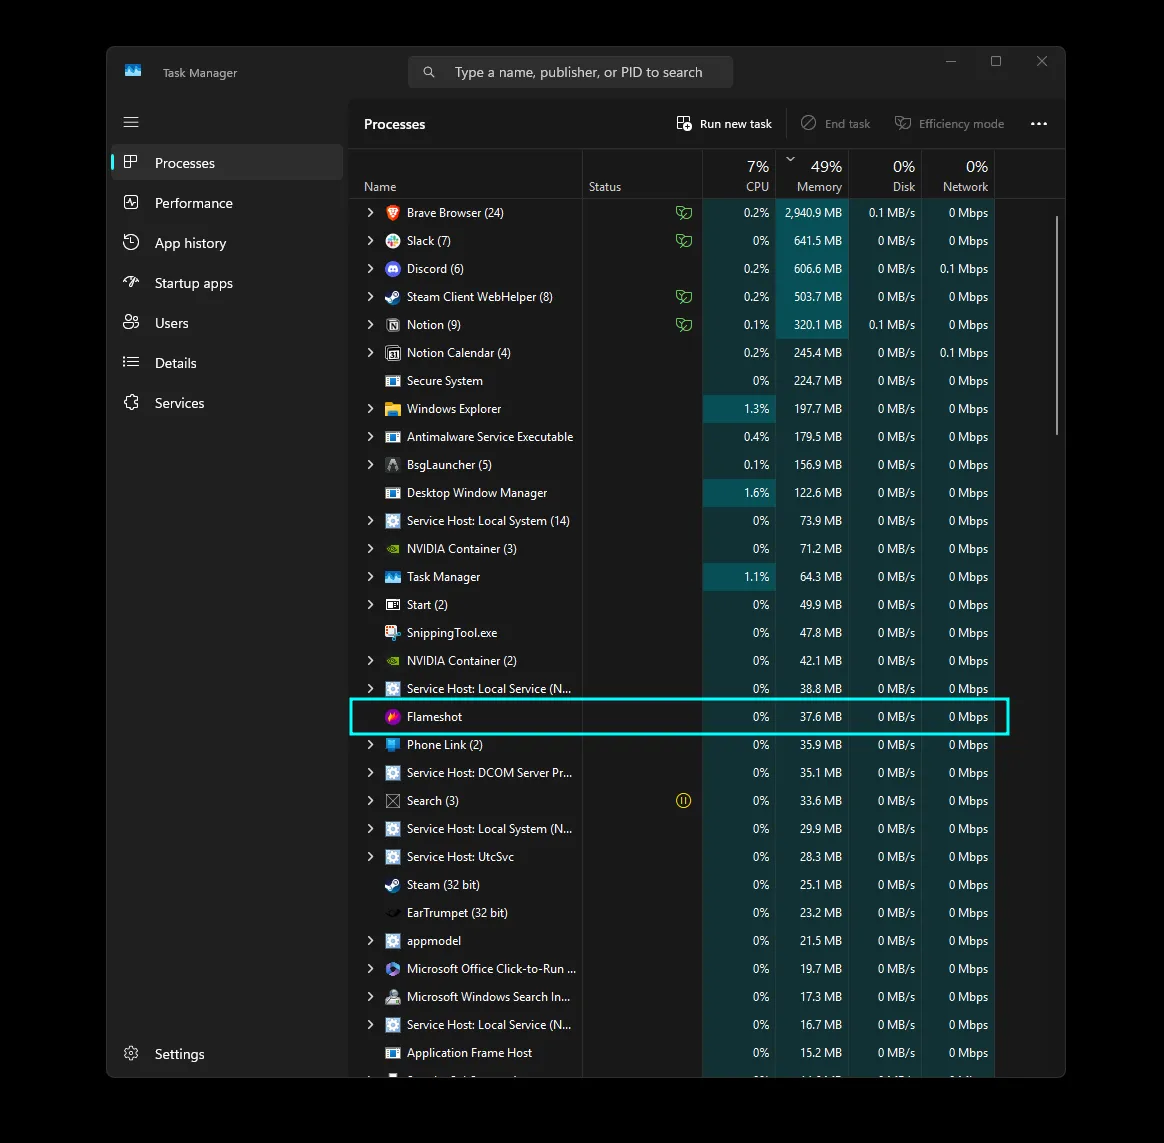Click the process search input field
Image resolution: width=1164 pixels, height=1143 pixels.
pyautogui.click(x=570, y=72)
